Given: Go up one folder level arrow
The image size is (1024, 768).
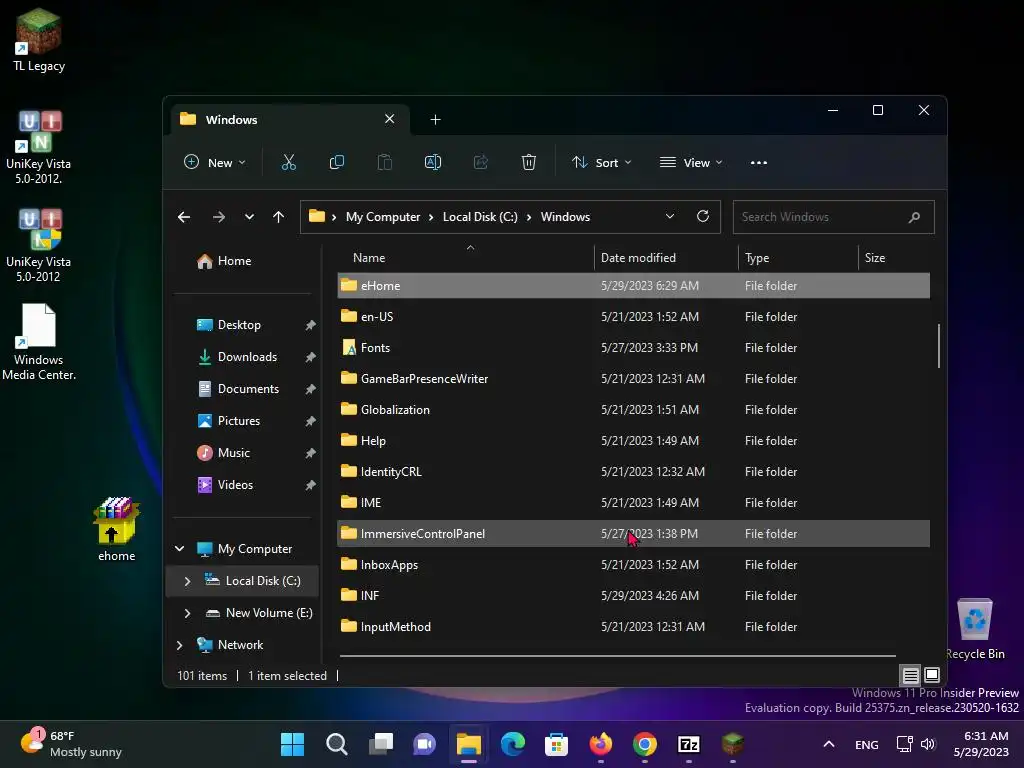Looking at the screenshot, I should (x=279, y=217).
